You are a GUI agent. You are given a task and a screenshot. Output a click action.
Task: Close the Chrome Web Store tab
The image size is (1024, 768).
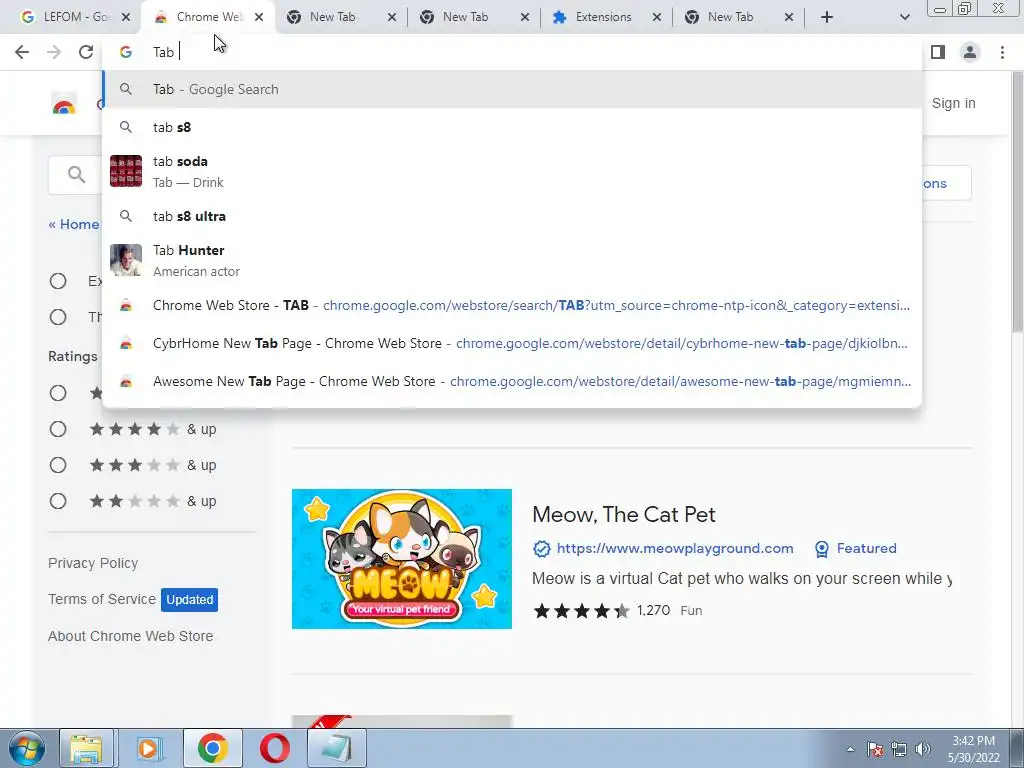[259, 17]
